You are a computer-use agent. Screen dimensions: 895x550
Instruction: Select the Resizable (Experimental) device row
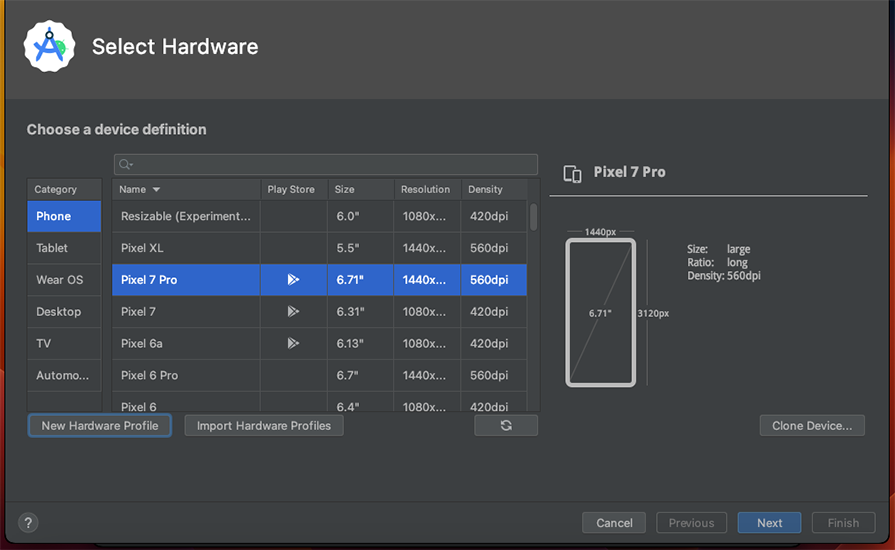[x=320, y=216]
